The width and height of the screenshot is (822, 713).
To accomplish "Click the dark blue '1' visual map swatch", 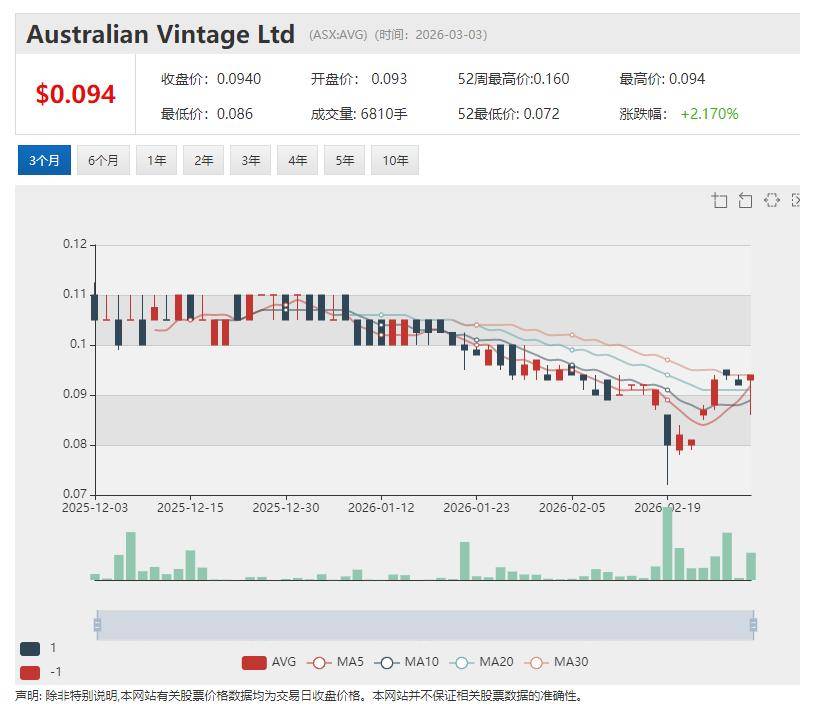I will coord(30,648).
